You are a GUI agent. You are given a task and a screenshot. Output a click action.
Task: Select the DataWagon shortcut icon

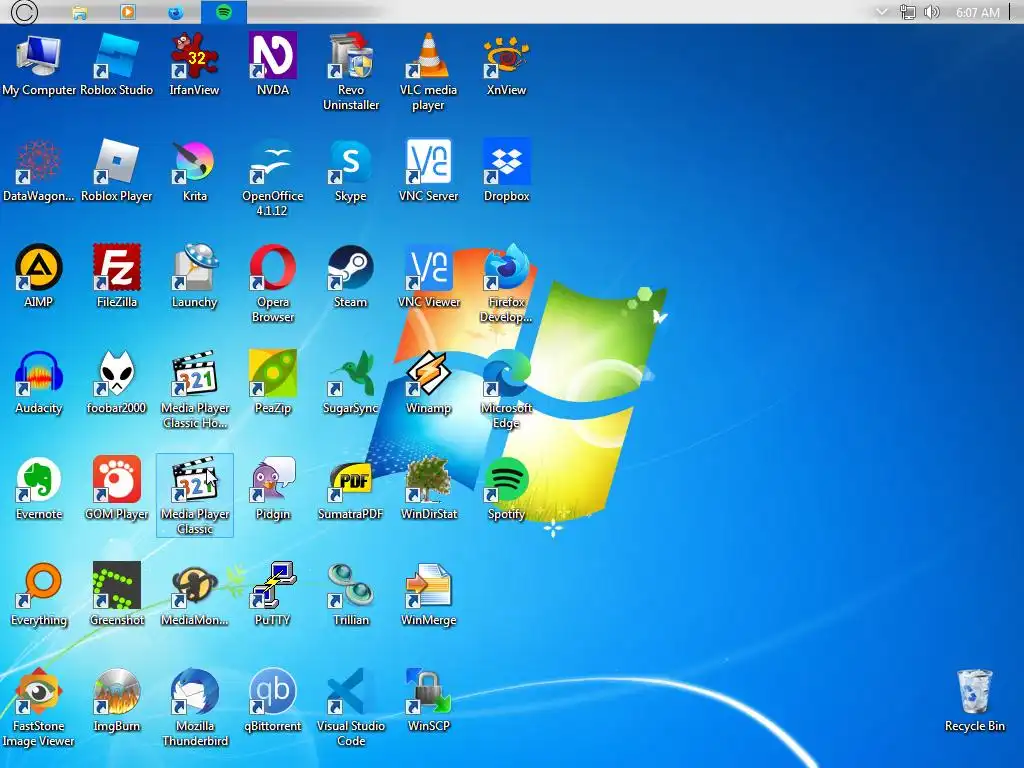coord(39,170)
